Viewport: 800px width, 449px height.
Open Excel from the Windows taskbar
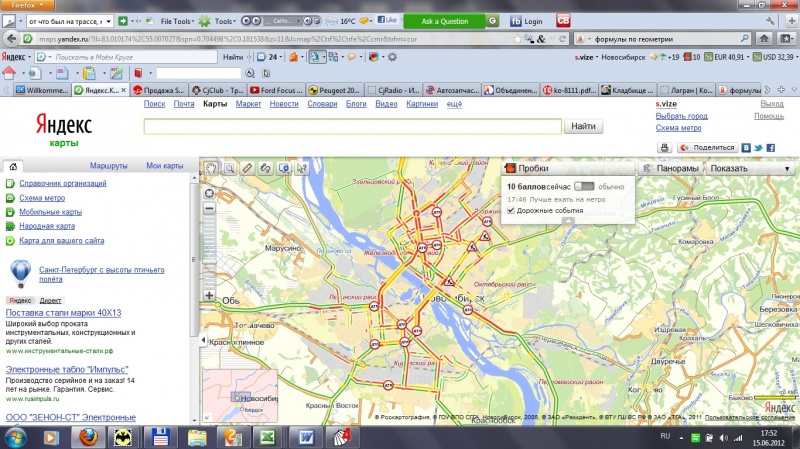[267, 436]
